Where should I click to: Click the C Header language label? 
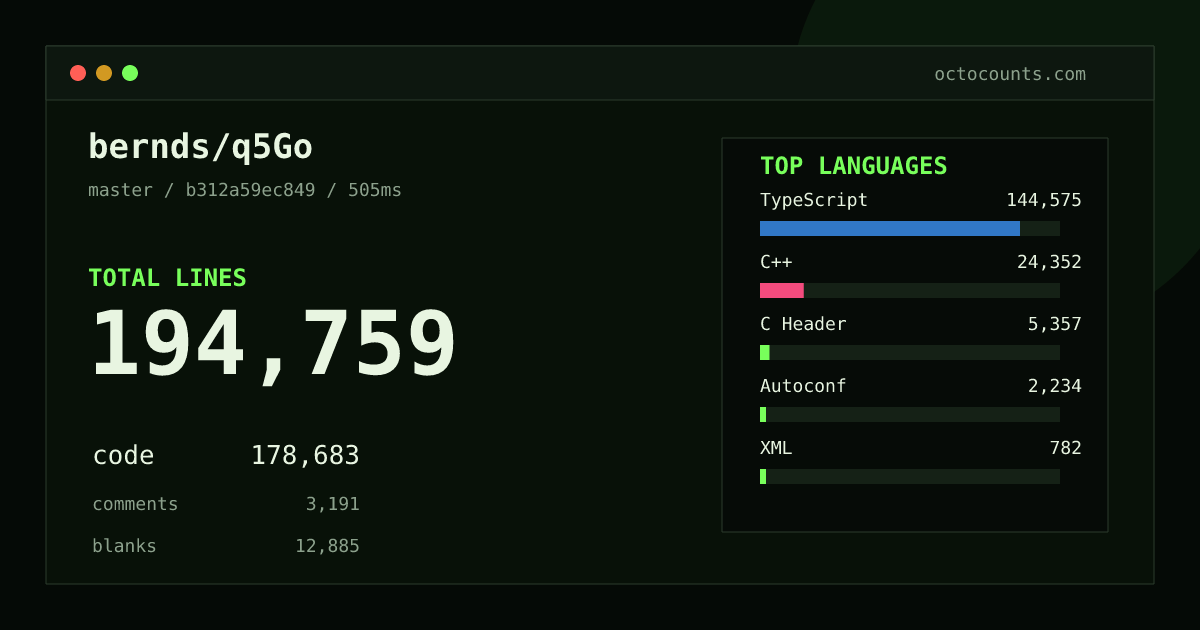[803, 324]
